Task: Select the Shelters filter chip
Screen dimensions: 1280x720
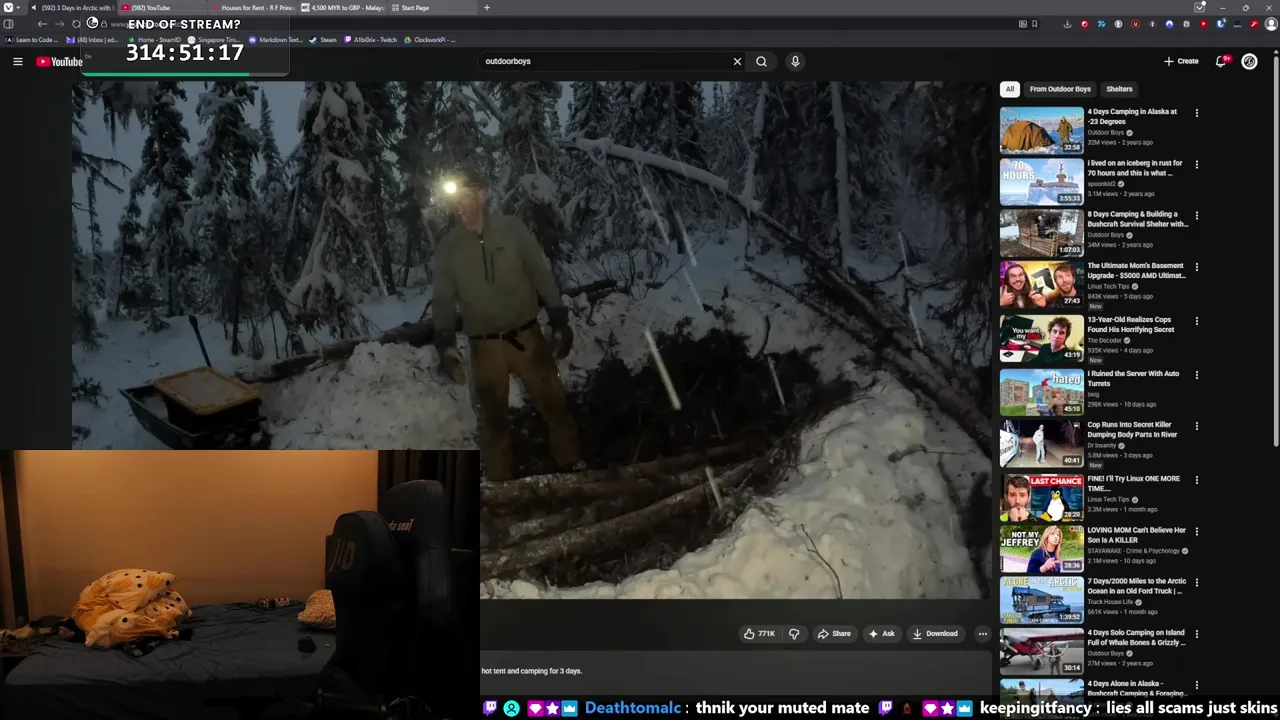Action: tap(1119, 89)
